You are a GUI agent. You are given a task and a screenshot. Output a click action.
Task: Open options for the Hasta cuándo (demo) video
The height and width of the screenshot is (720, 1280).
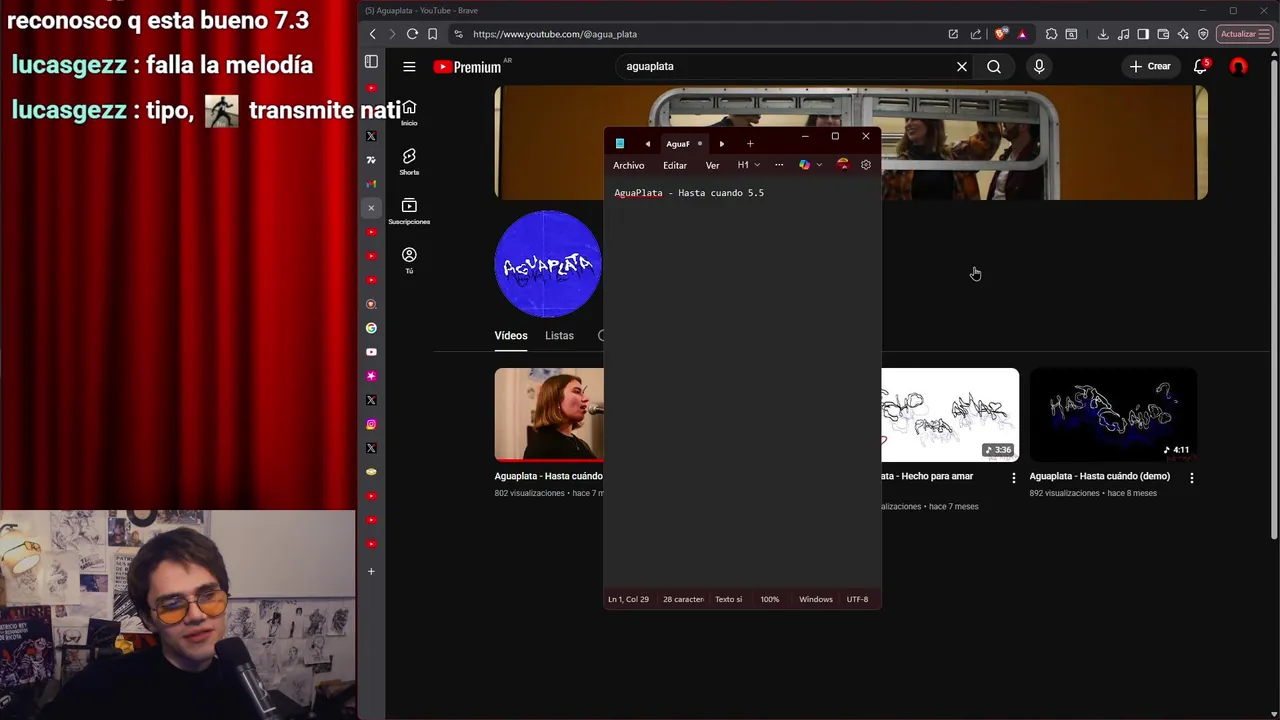tap(1191, 478)
